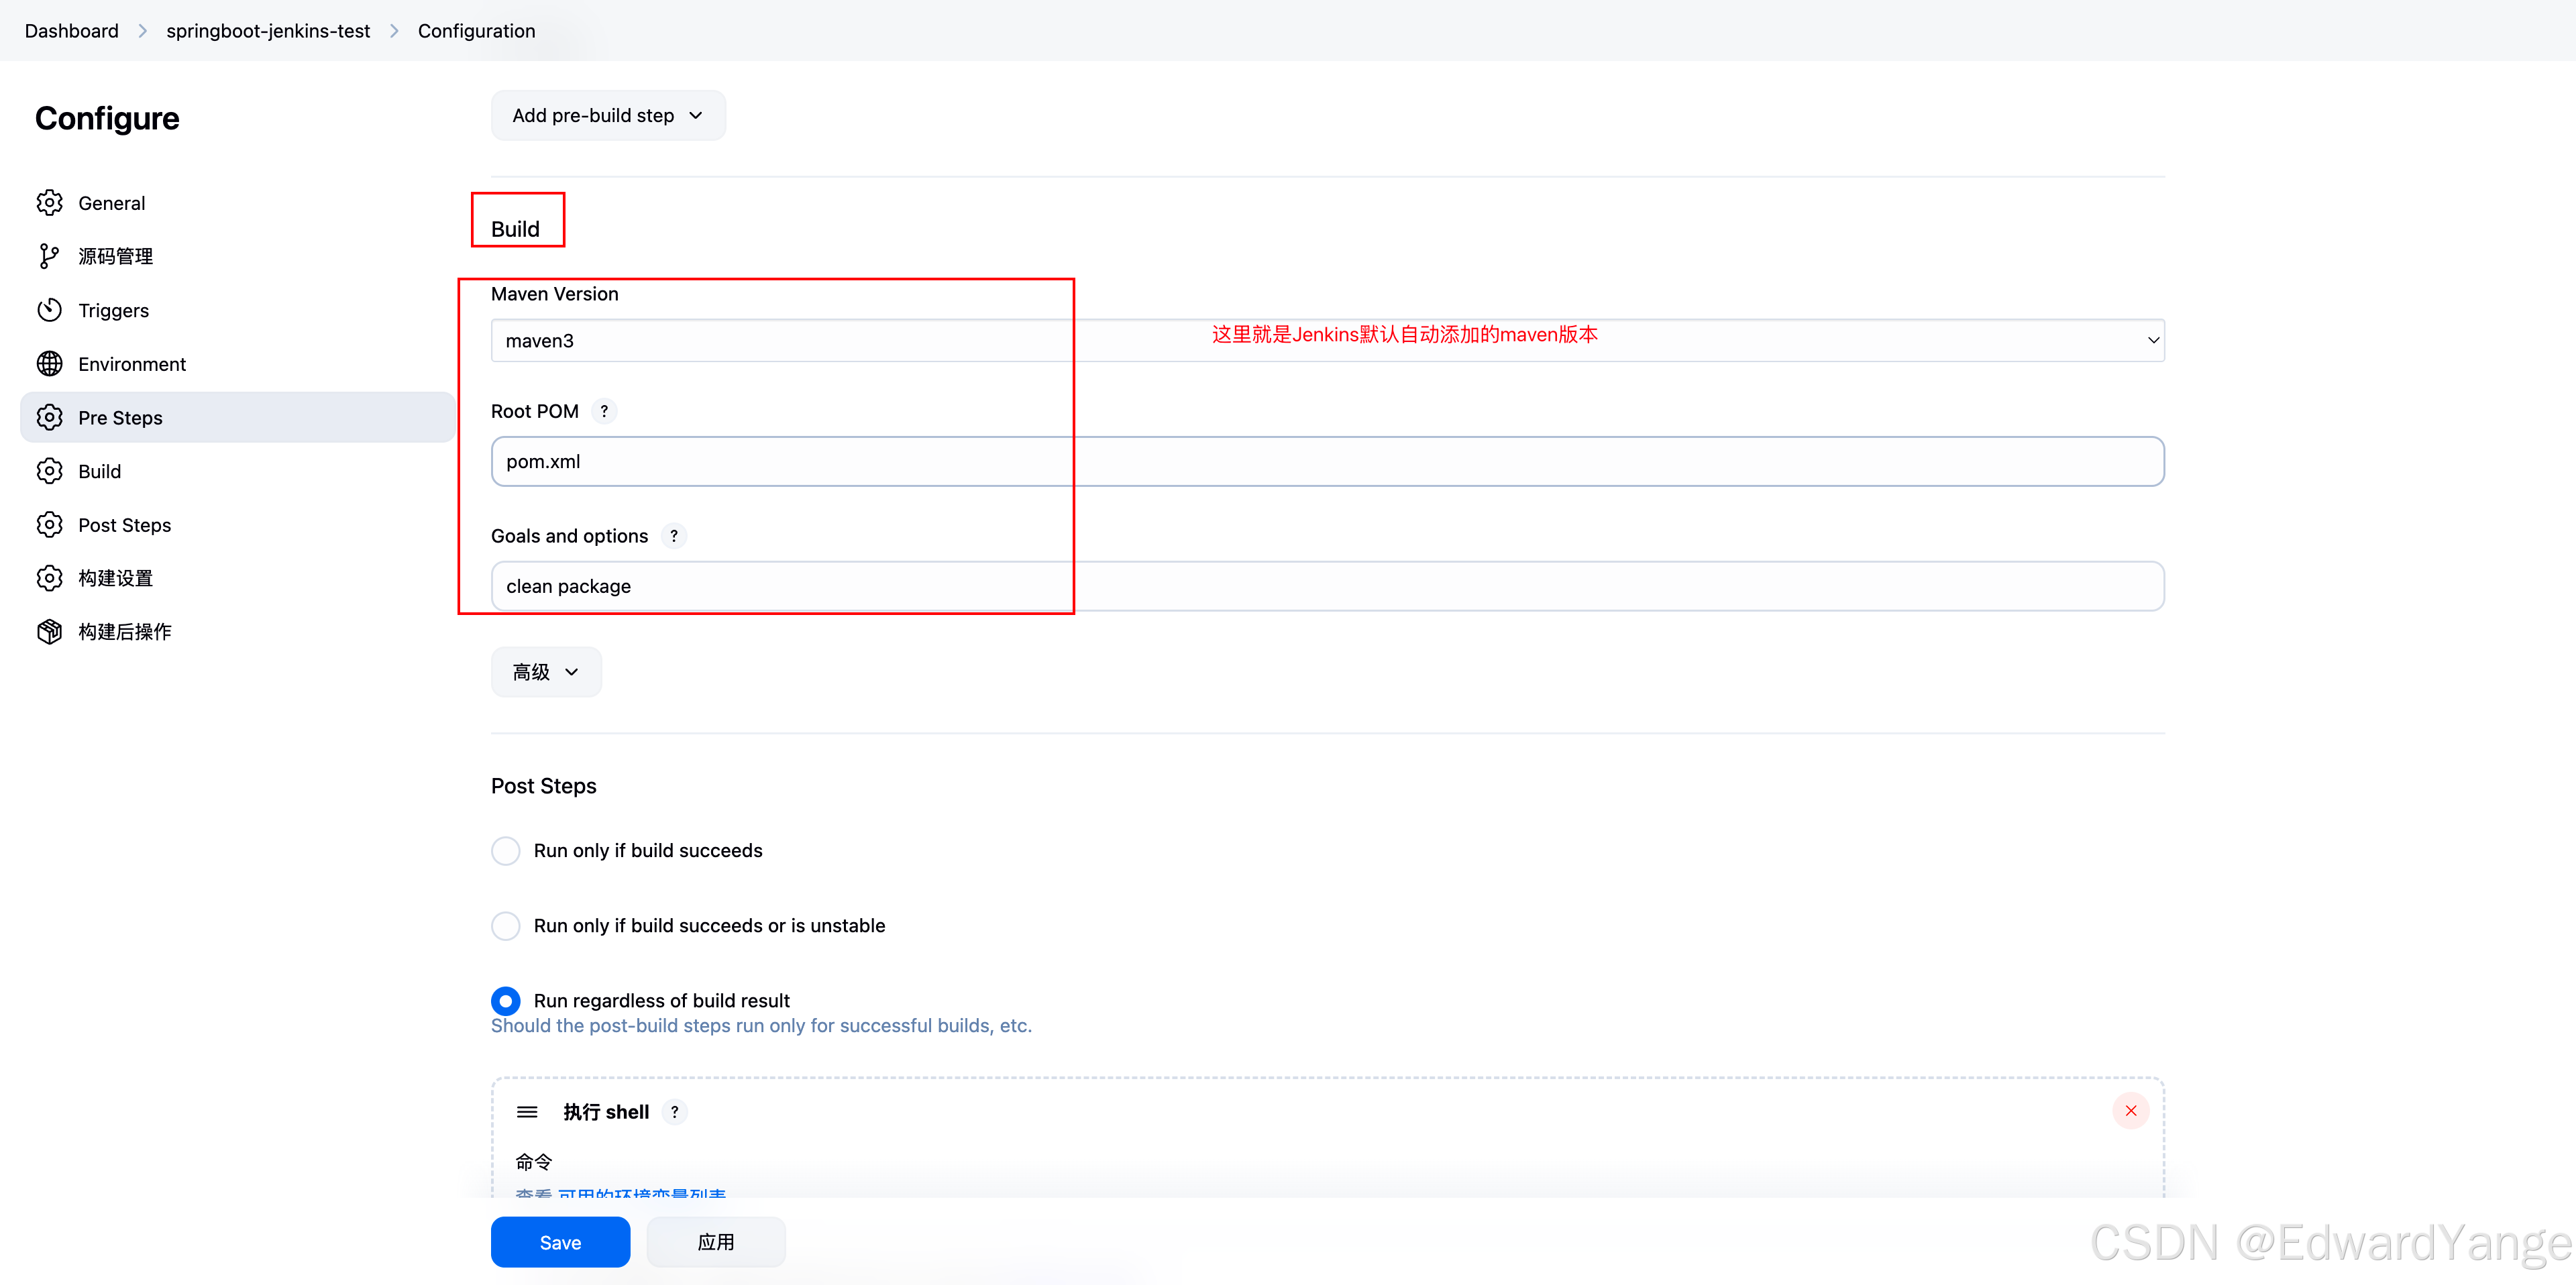This screenshot has height=1285, width=2576.
Task: Select Run regardless of build result
Action: point(506,1000)
